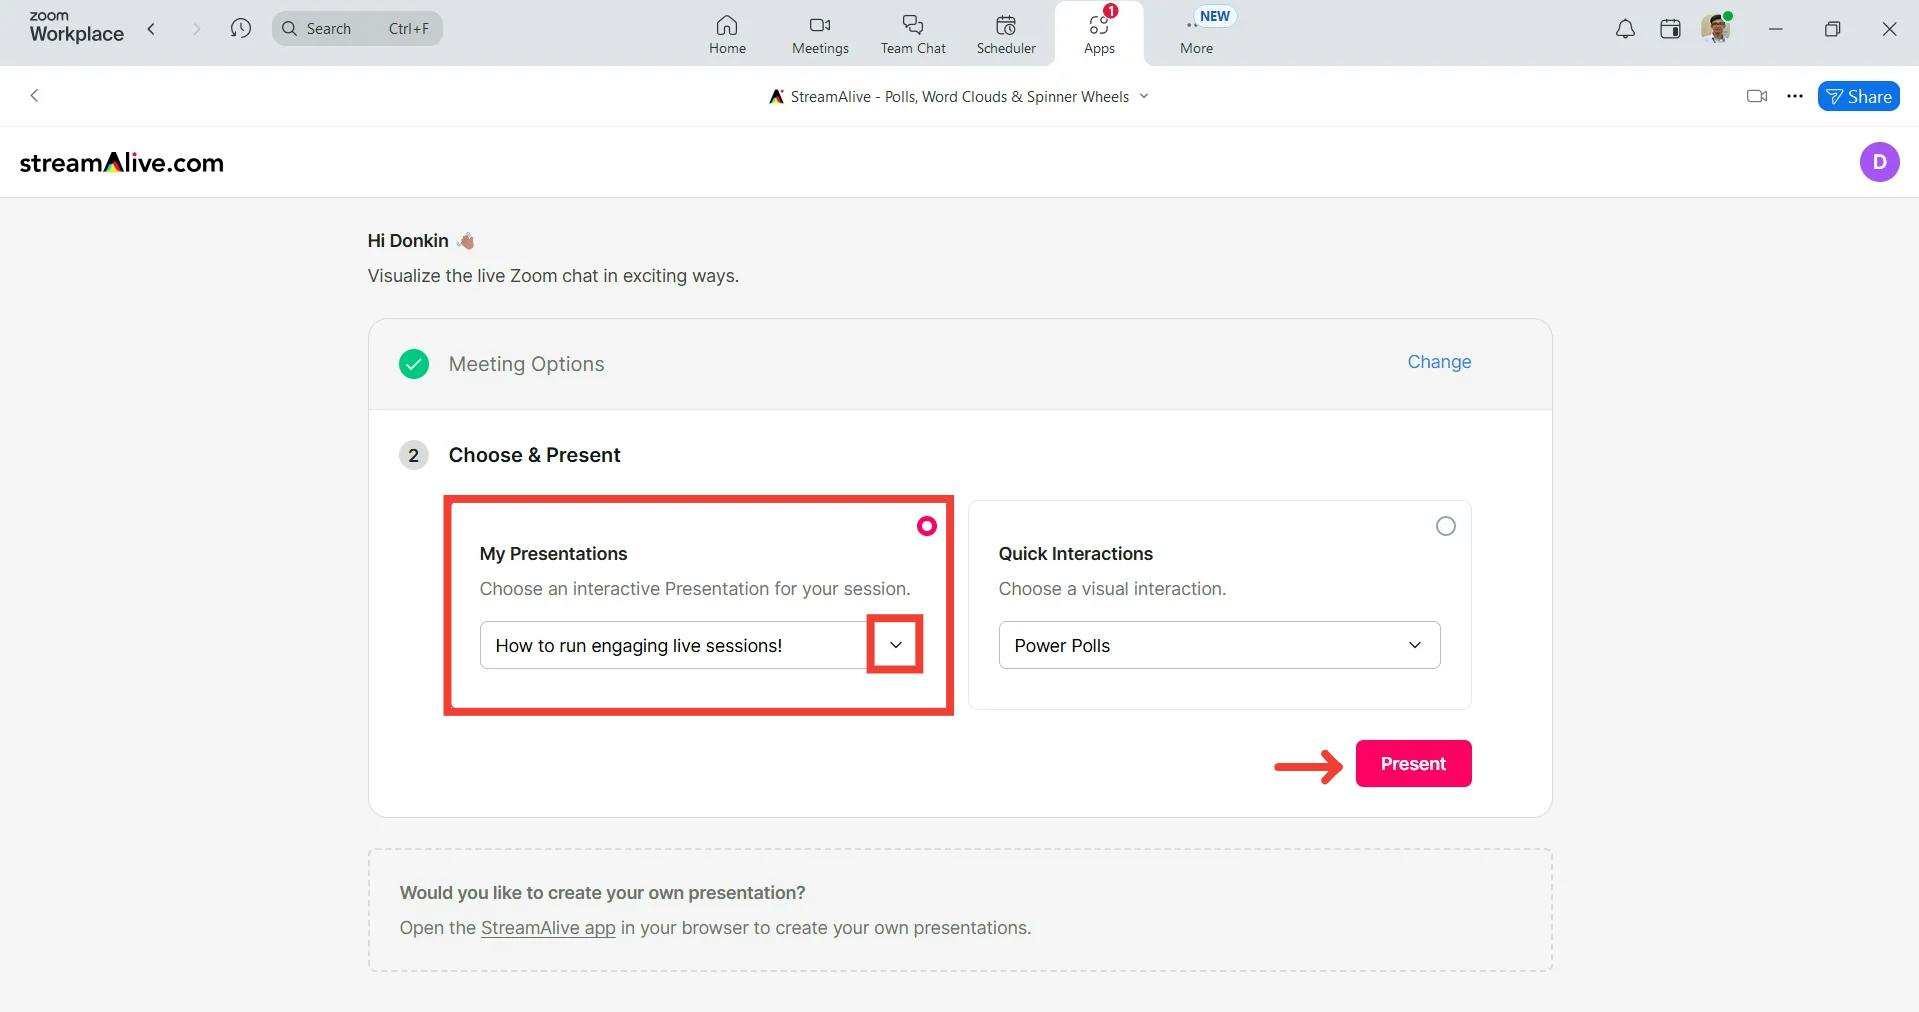Click the purple D account avatar
The width and height of the screenshot is (1919, 1012).
tap(1879, 162)
